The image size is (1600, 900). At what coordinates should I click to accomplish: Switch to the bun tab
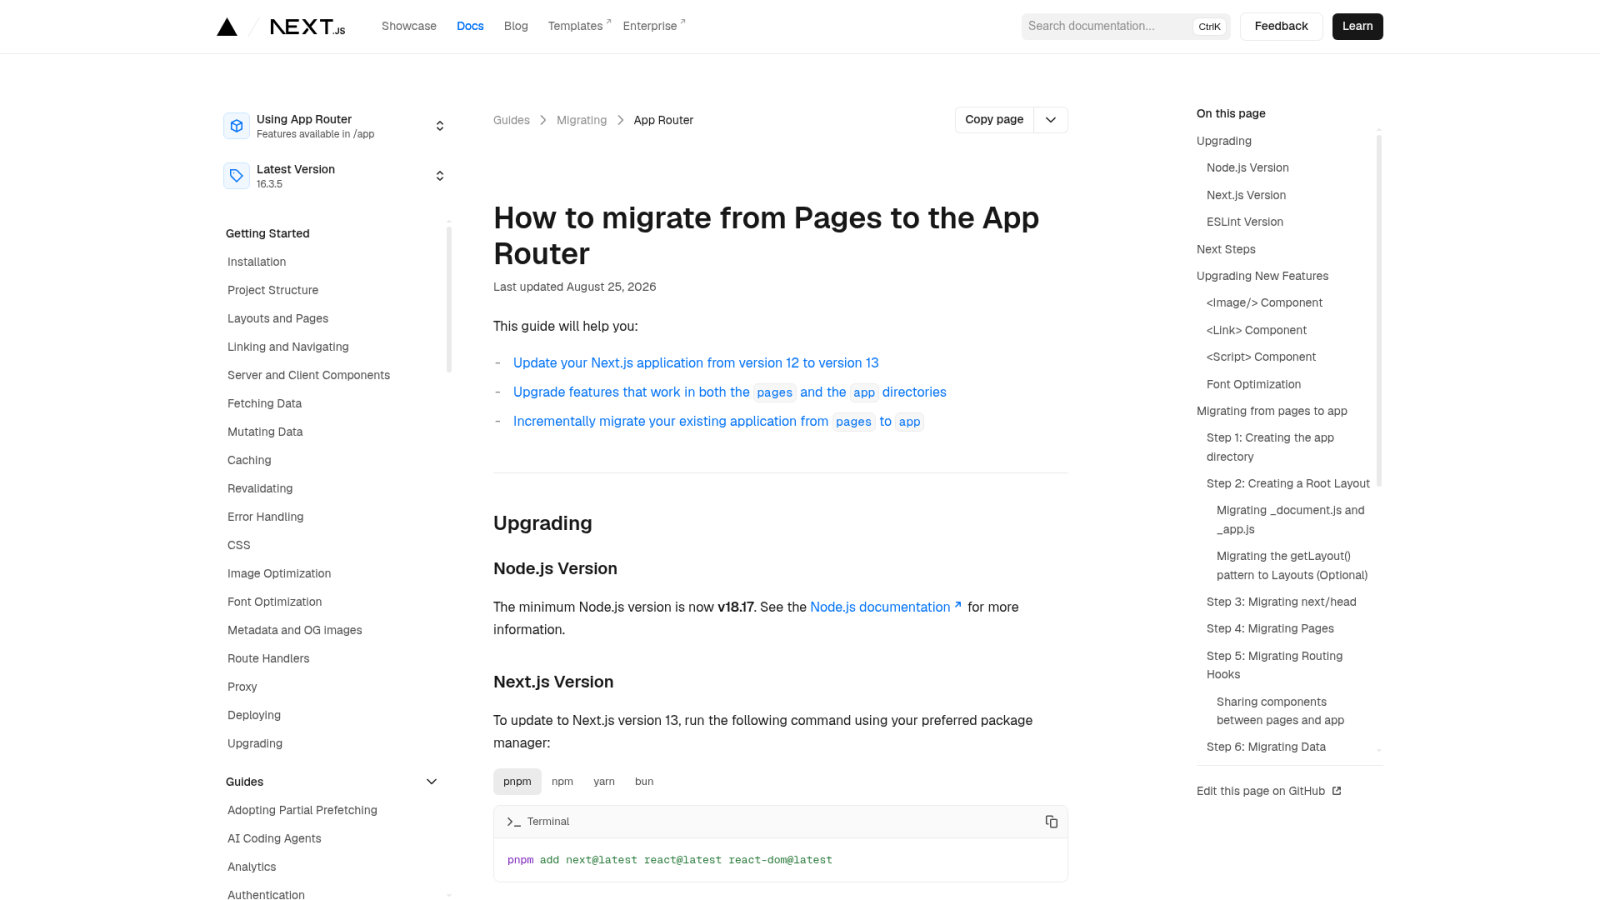coord(644,782)
